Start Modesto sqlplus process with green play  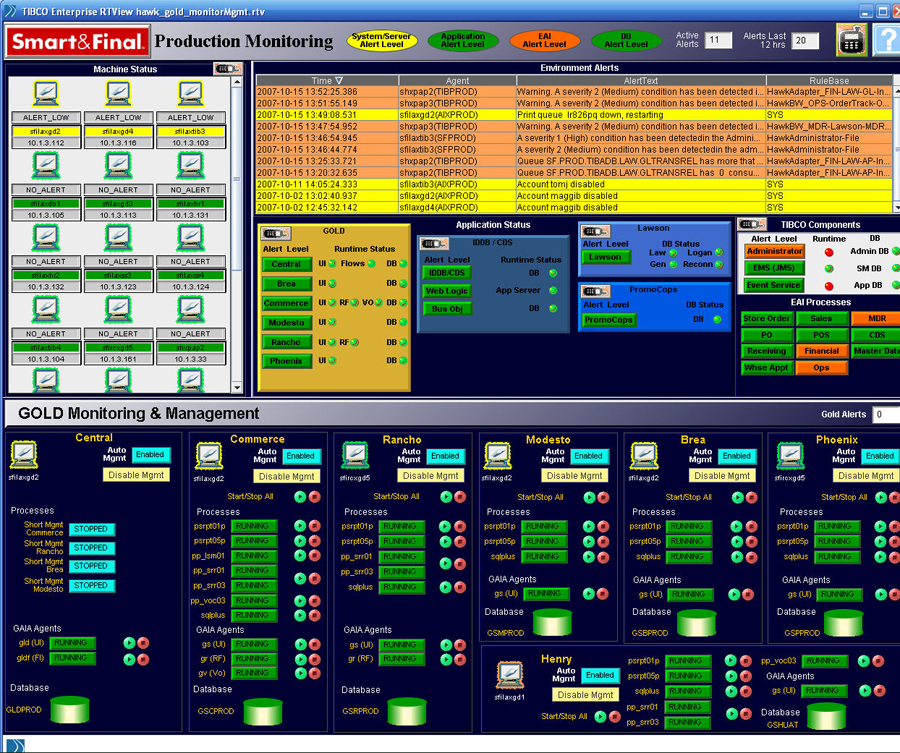pyautogui.click(x=588, y=556)
